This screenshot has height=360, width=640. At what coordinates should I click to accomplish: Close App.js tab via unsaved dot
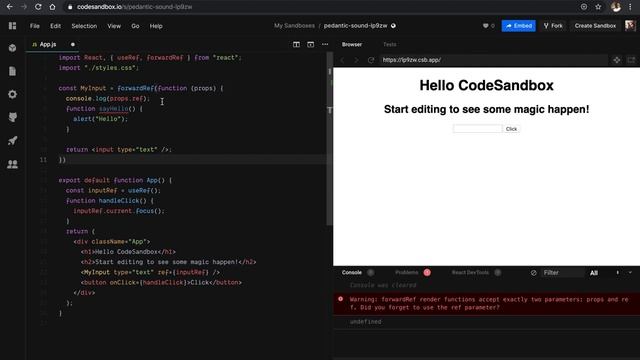tap(73, 44)
